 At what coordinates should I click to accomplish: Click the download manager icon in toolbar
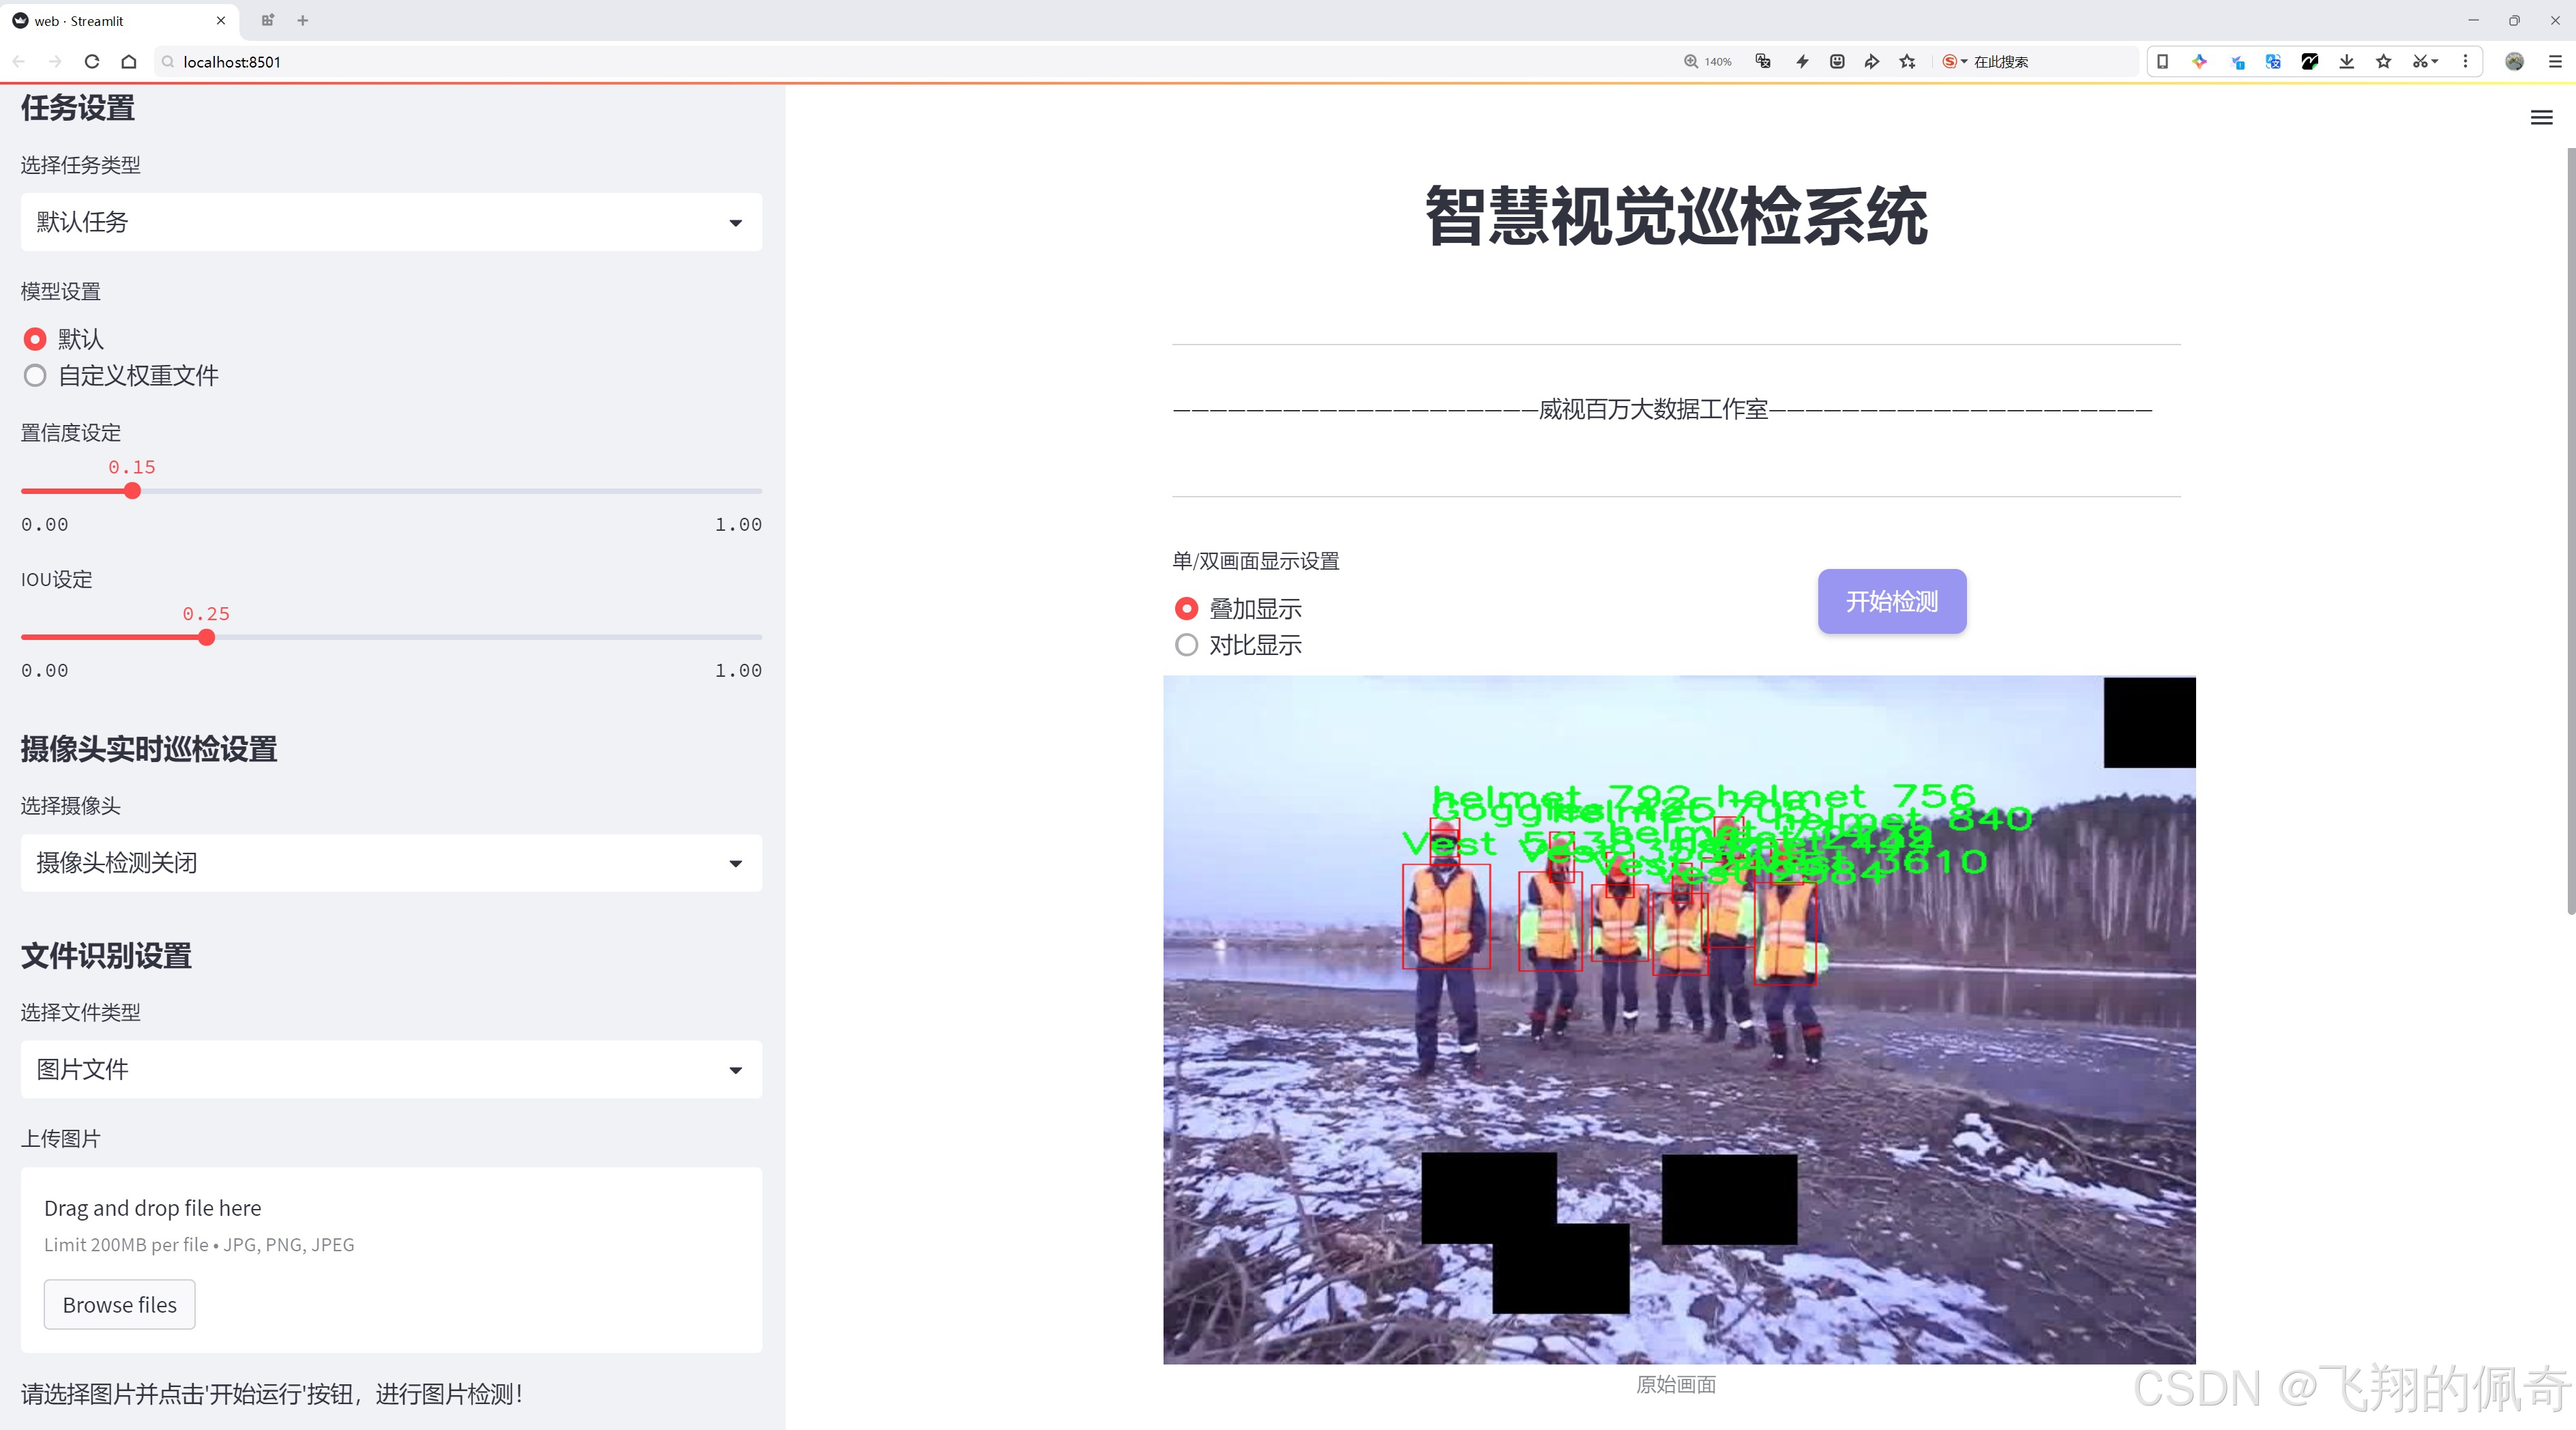(2346, 61)
